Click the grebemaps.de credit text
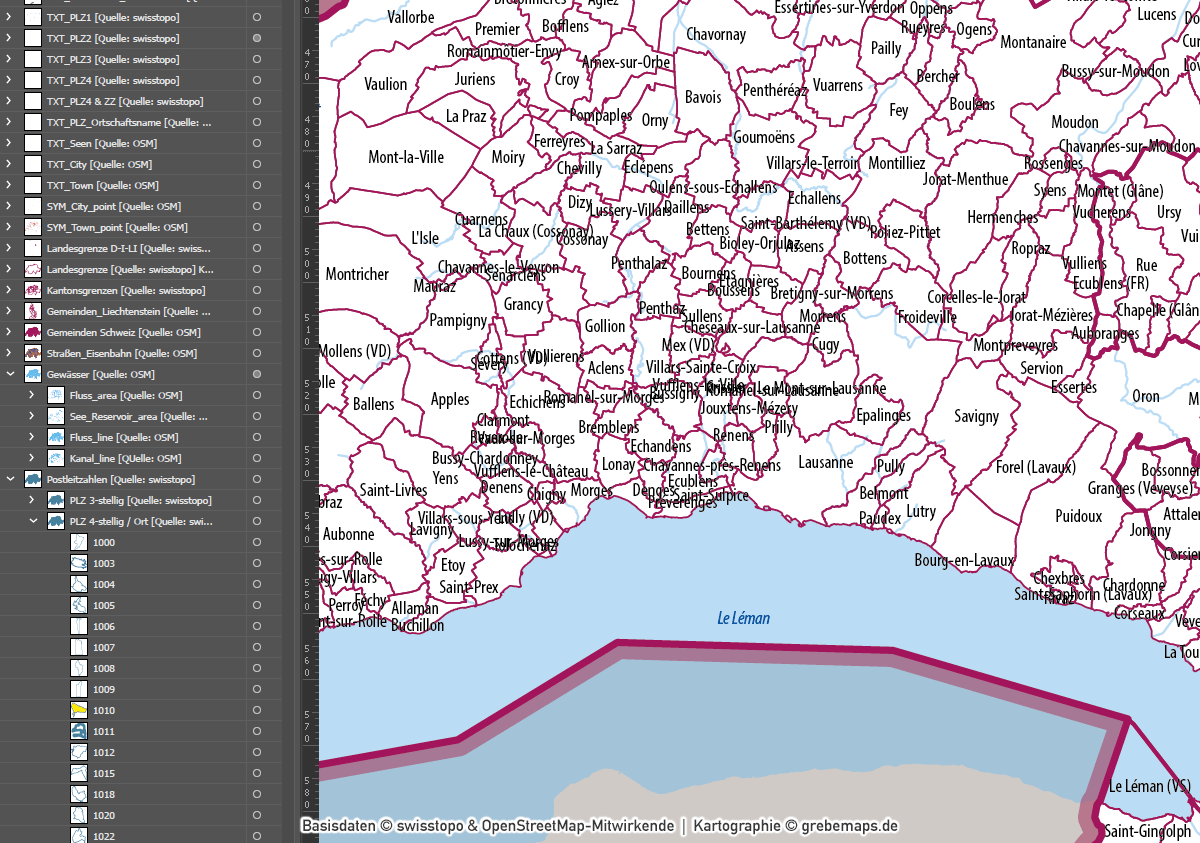1200x843 pixels. click(849, 826)
